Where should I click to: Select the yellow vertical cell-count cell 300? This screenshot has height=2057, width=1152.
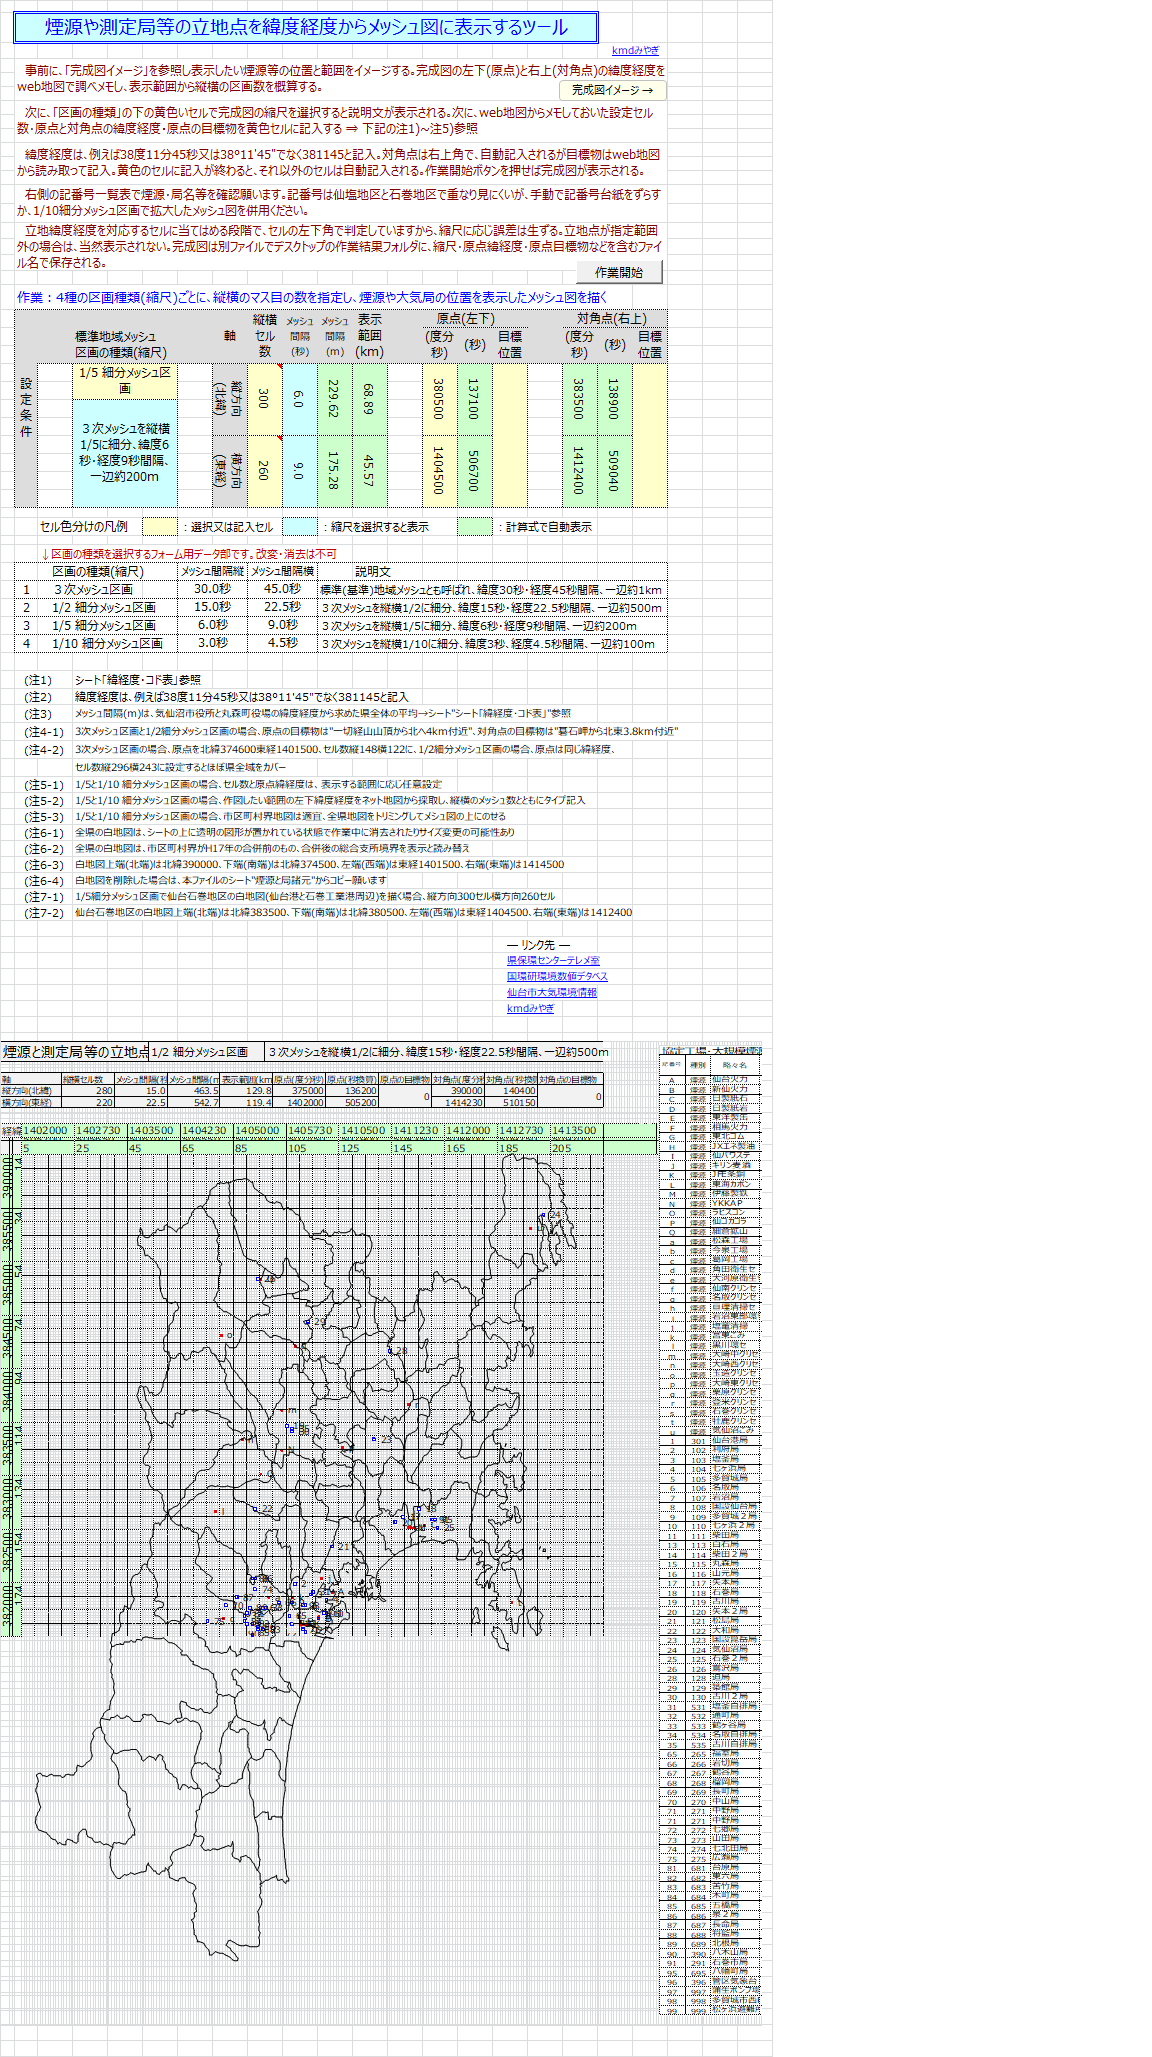point(264,399)
